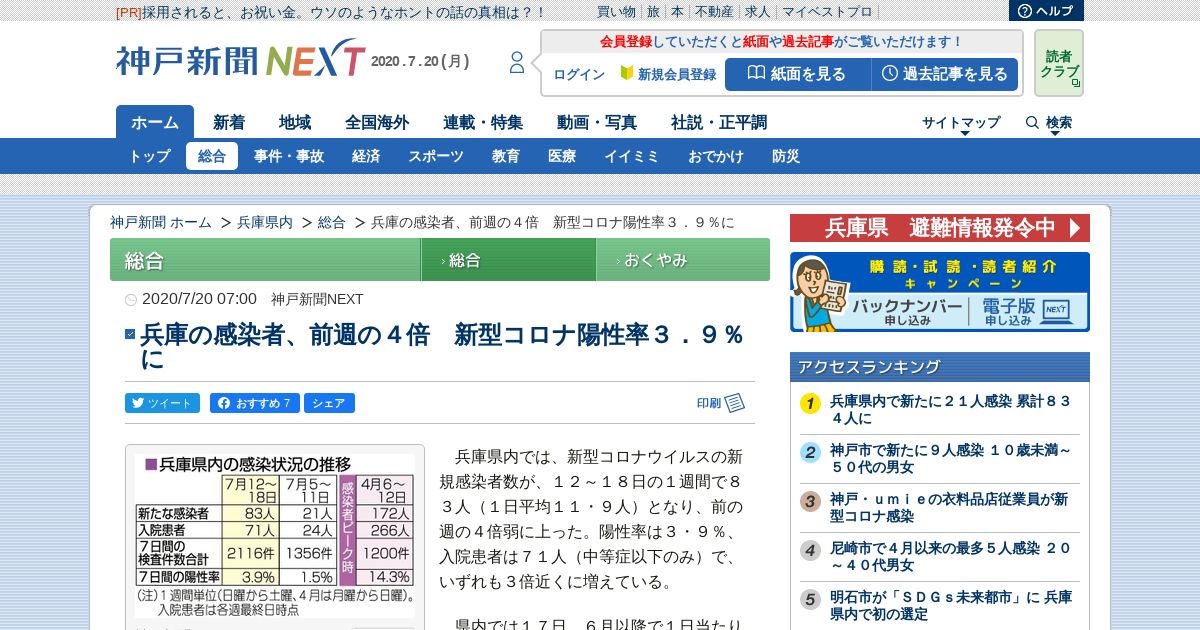Select 動画・写真 main tab
Viewport: 1200px width, 630px height.
click(597, 122)
